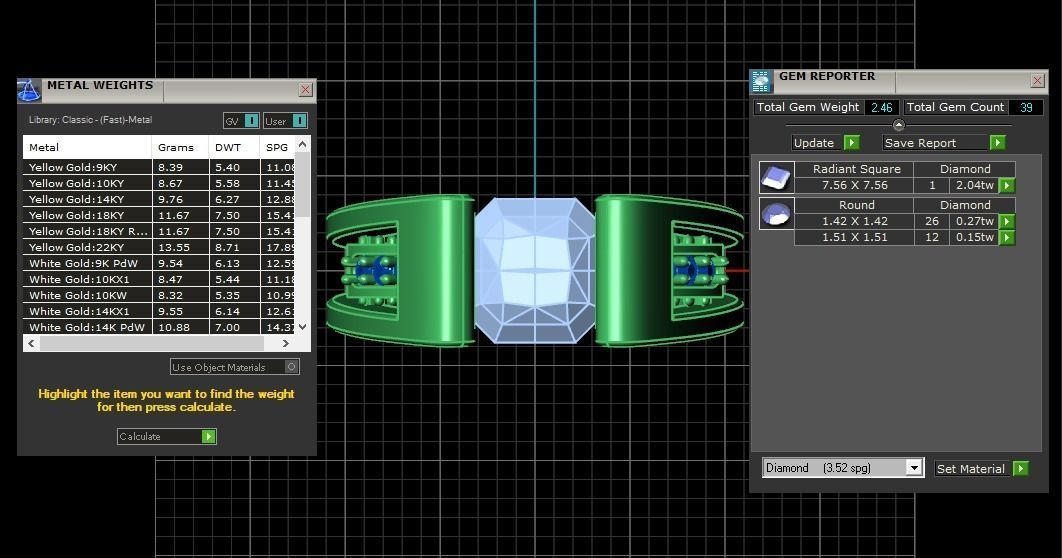
Task: Click the Total Gem Weight value 2.46
Action: [x=882, y=107]
